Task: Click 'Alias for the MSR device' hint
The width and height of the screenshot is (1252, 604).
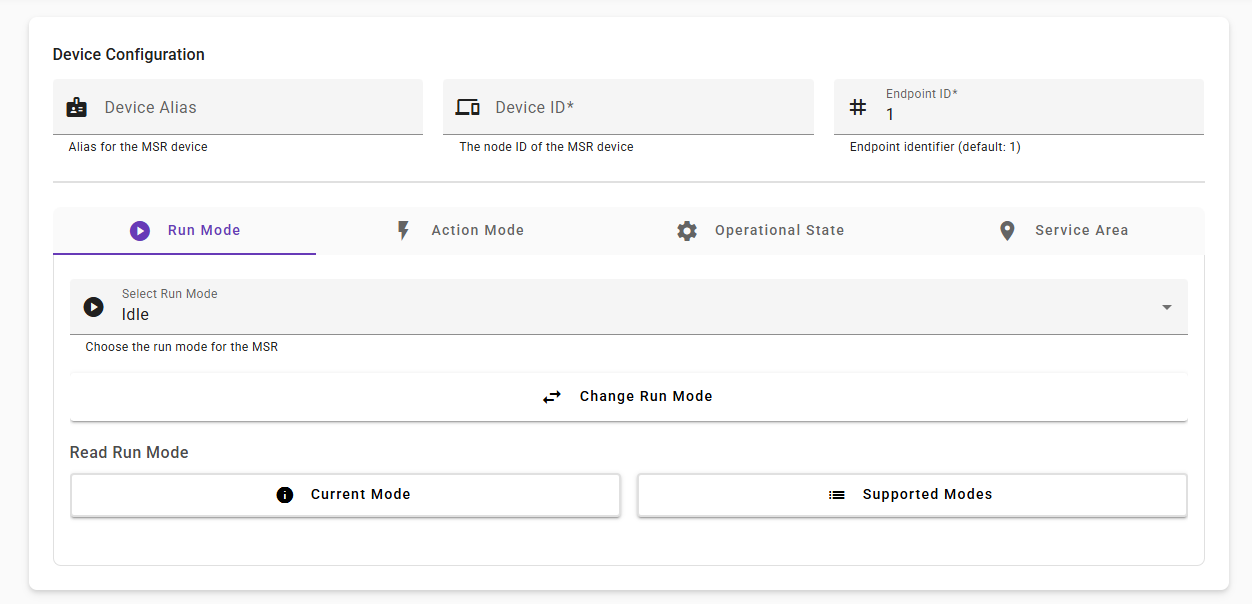Action: pos(138,147)
